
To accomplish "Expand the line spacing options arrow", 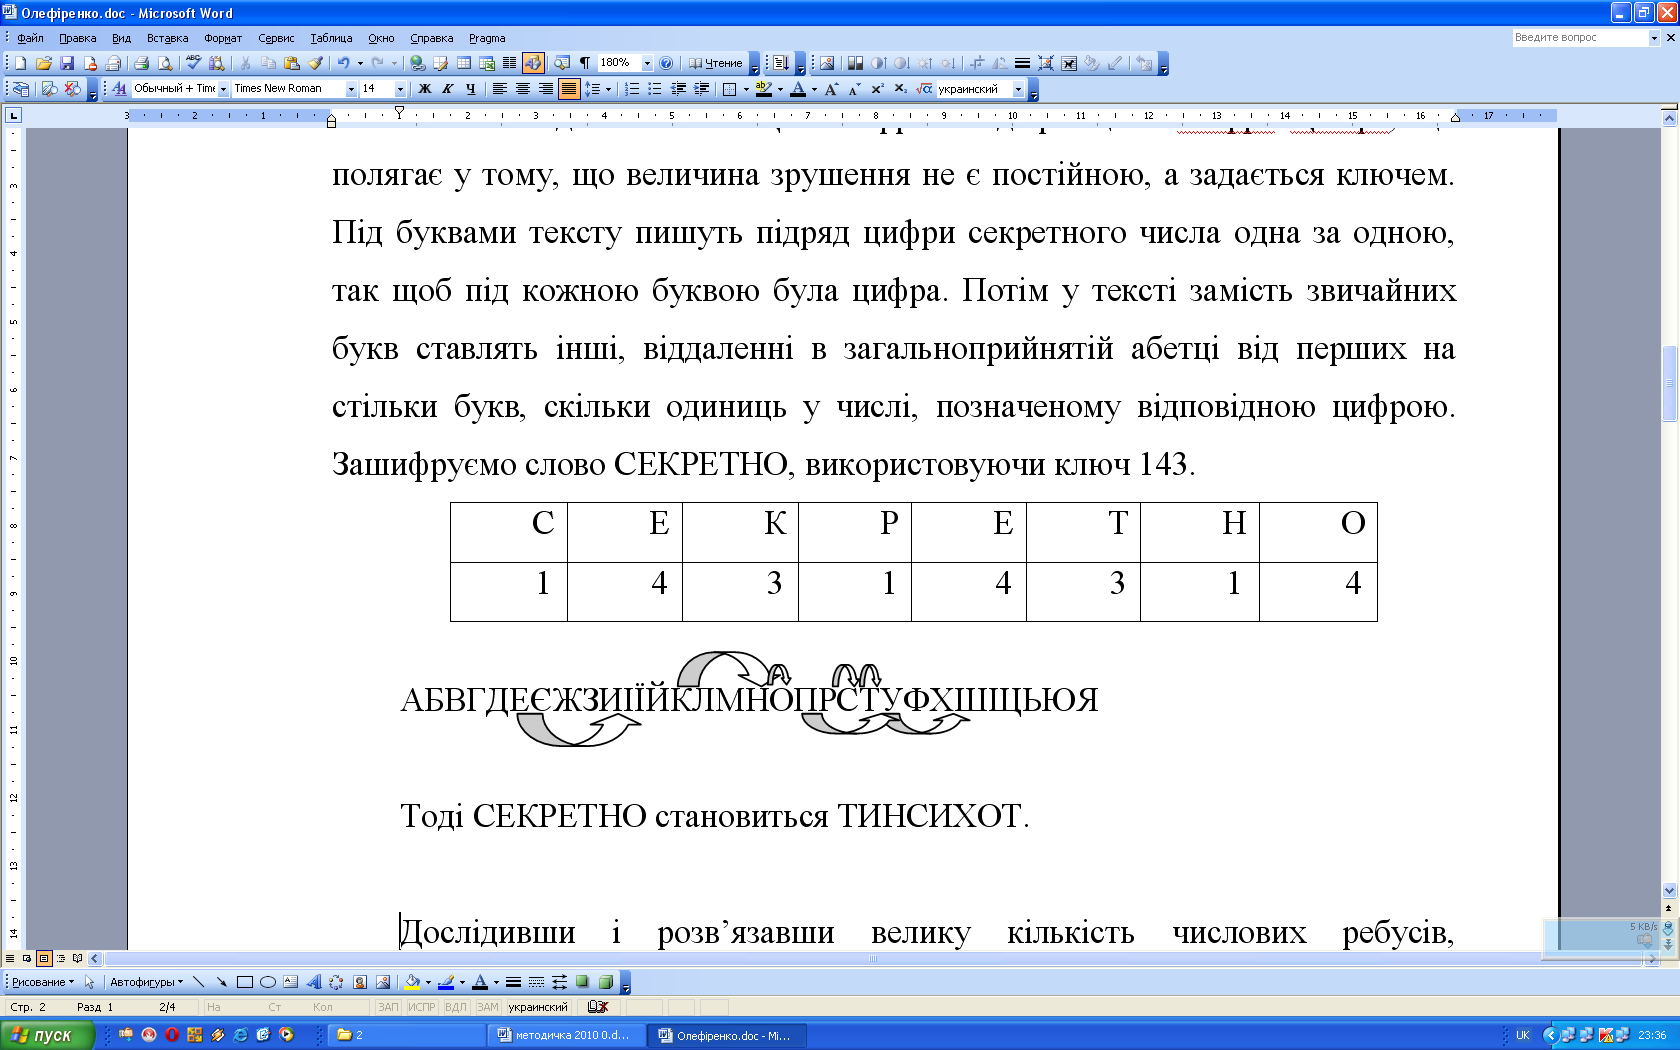I will [608, 89].
